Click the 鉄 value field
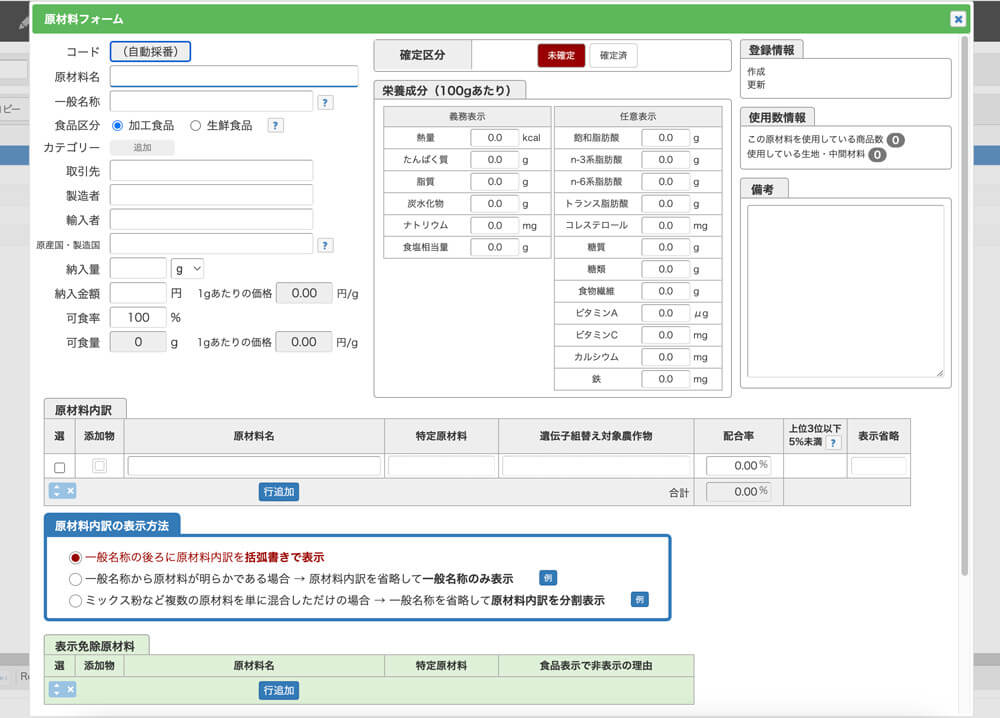 (665, 379)
